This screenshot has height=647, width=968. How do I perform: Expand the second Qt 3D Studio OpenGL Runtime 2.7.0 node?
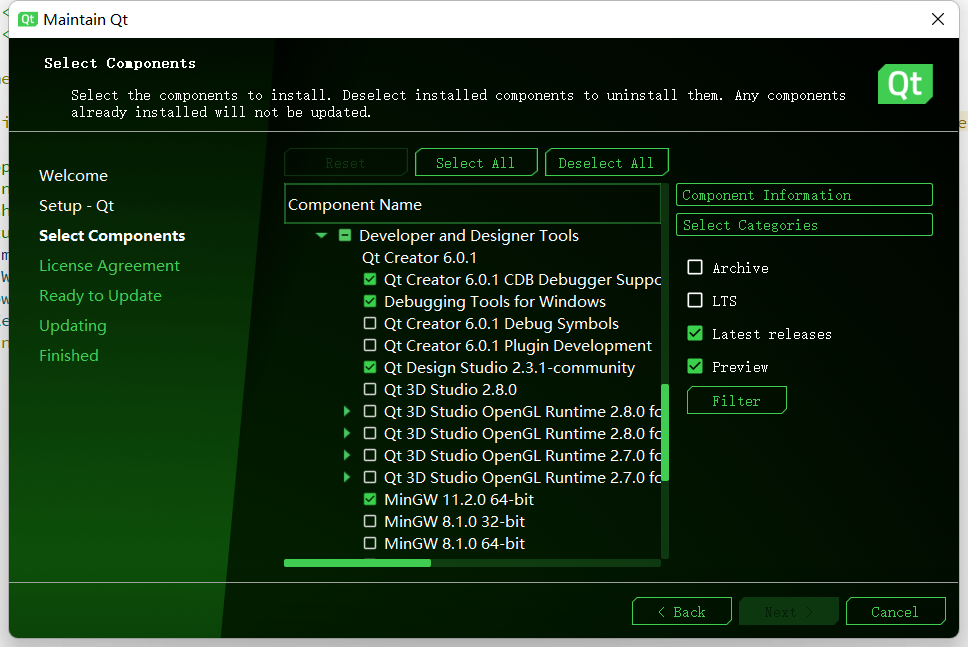(347, 477)
